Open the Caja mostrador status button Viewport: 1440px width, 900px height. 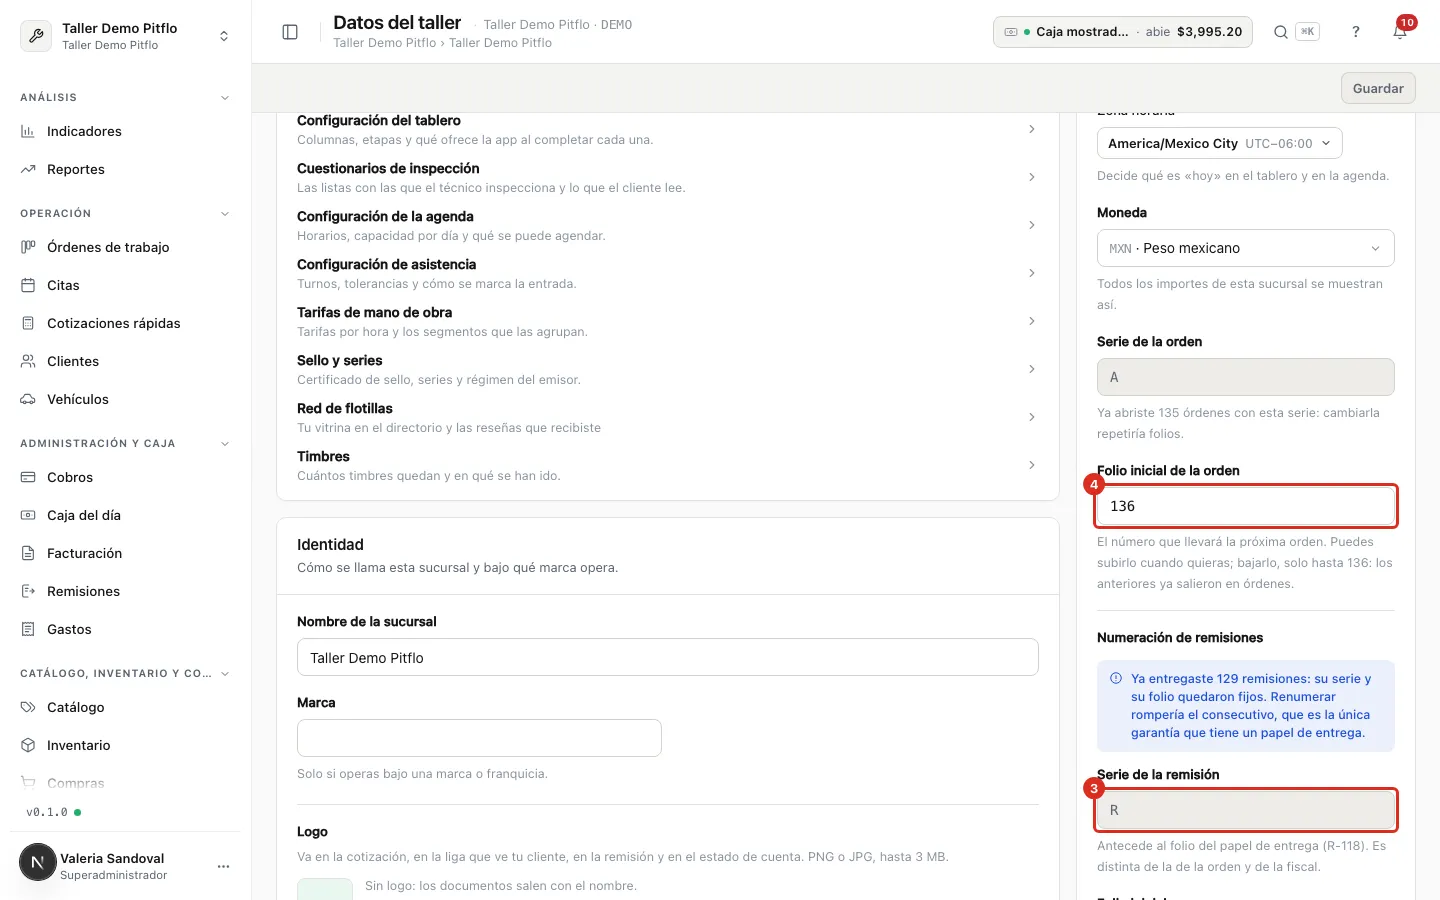tap(1123, 32)
